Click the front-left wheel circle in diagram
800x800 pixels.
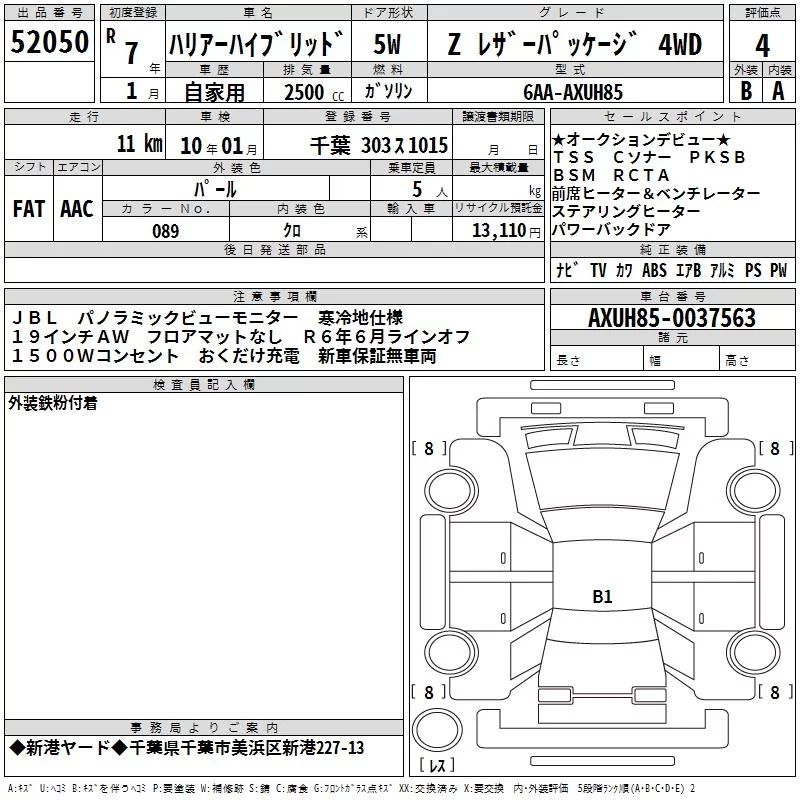click(451, 492)
